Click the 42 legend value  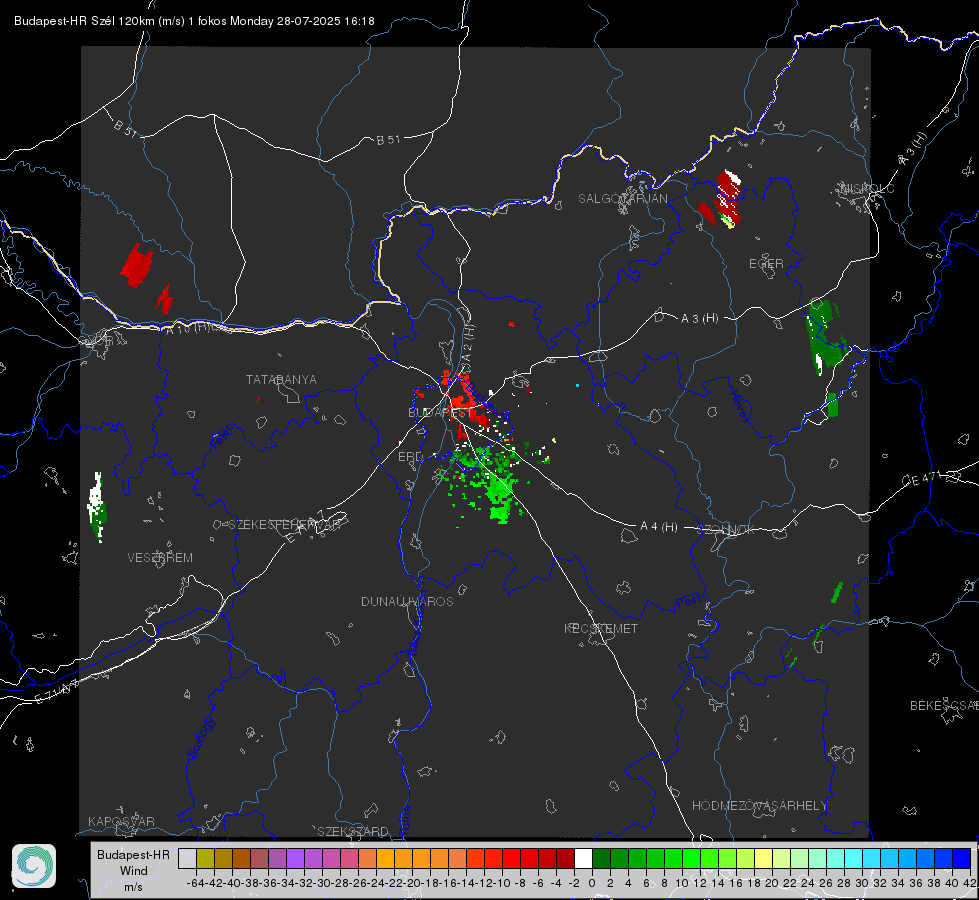(969, 883)
